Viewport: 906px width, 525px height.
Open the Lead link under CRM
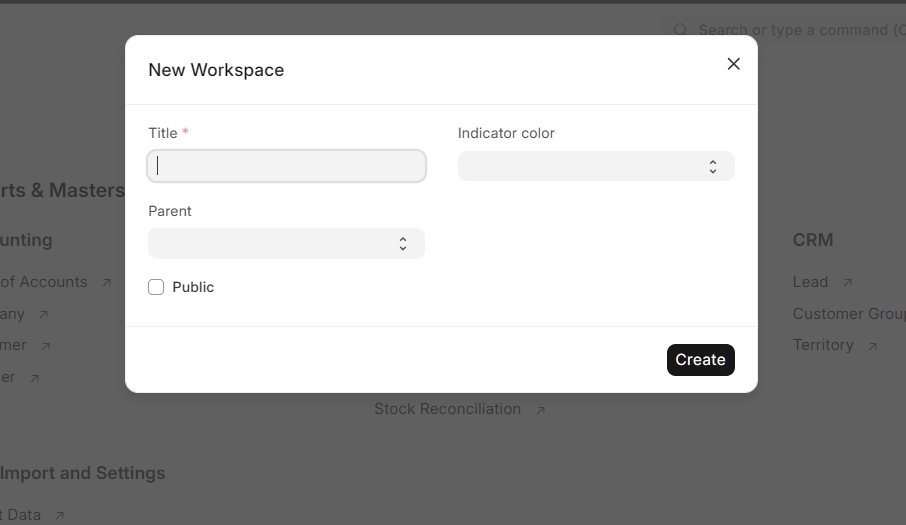(810, 282)
